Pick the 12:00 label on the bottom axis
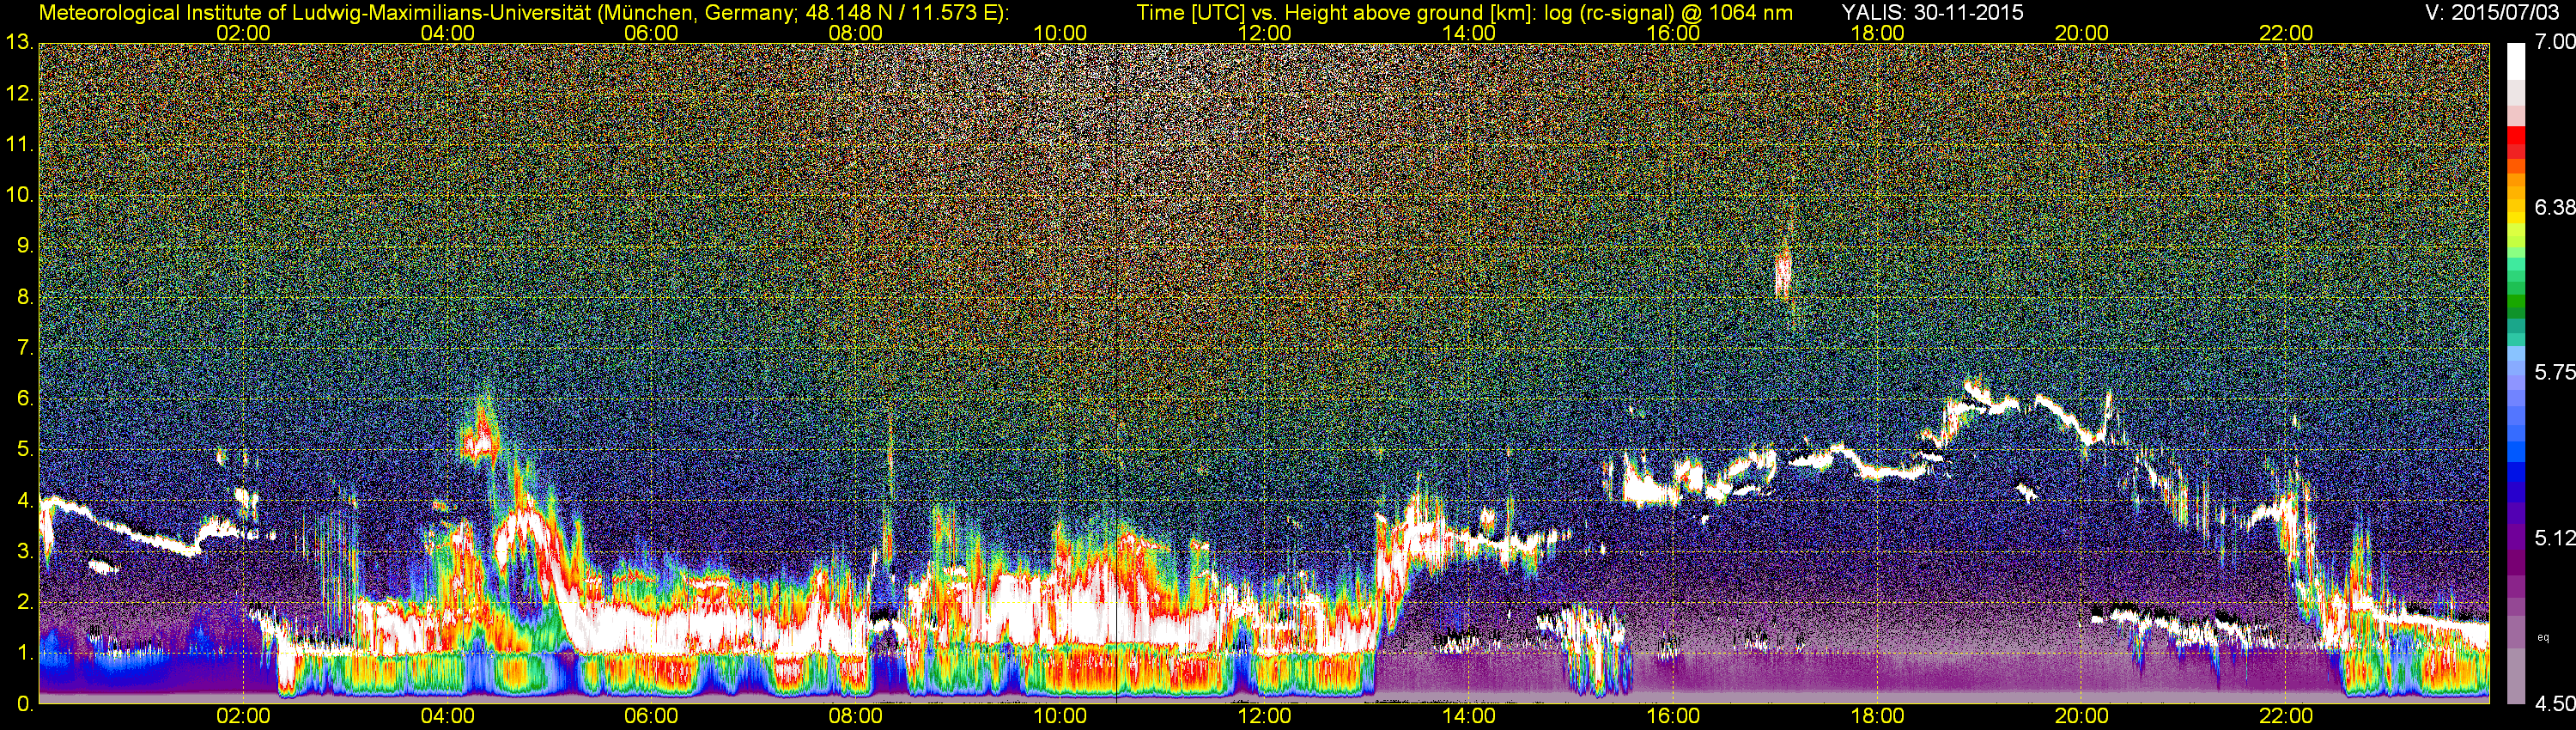2576x730 pixels. click(x=1265, y=716)
